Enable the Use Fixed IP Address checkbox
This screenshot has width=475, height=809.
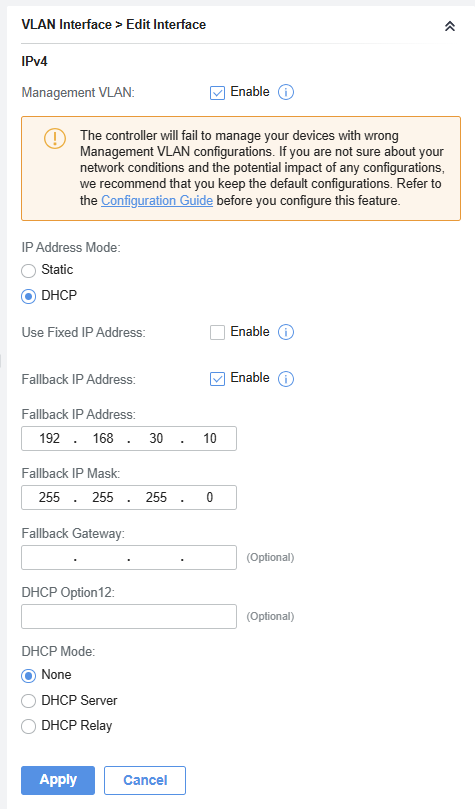pos(217,333)
